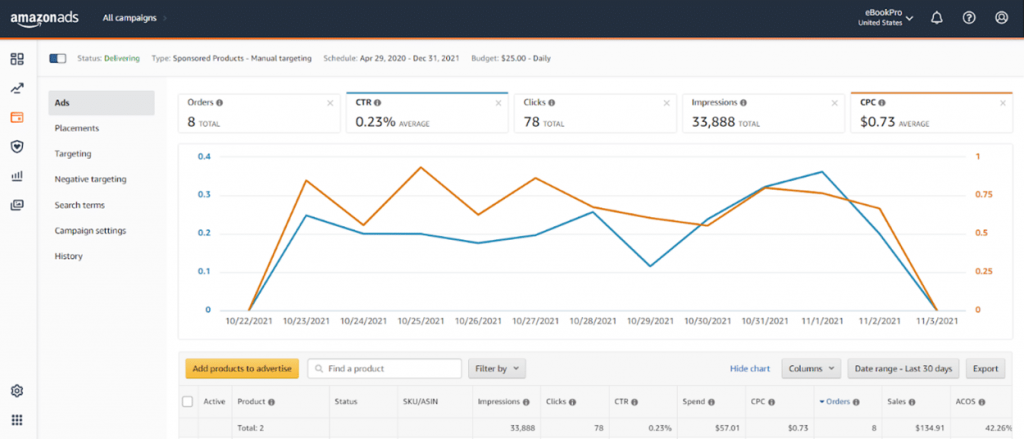Open the dashboard grid icon in sidebar

(17, 59)
